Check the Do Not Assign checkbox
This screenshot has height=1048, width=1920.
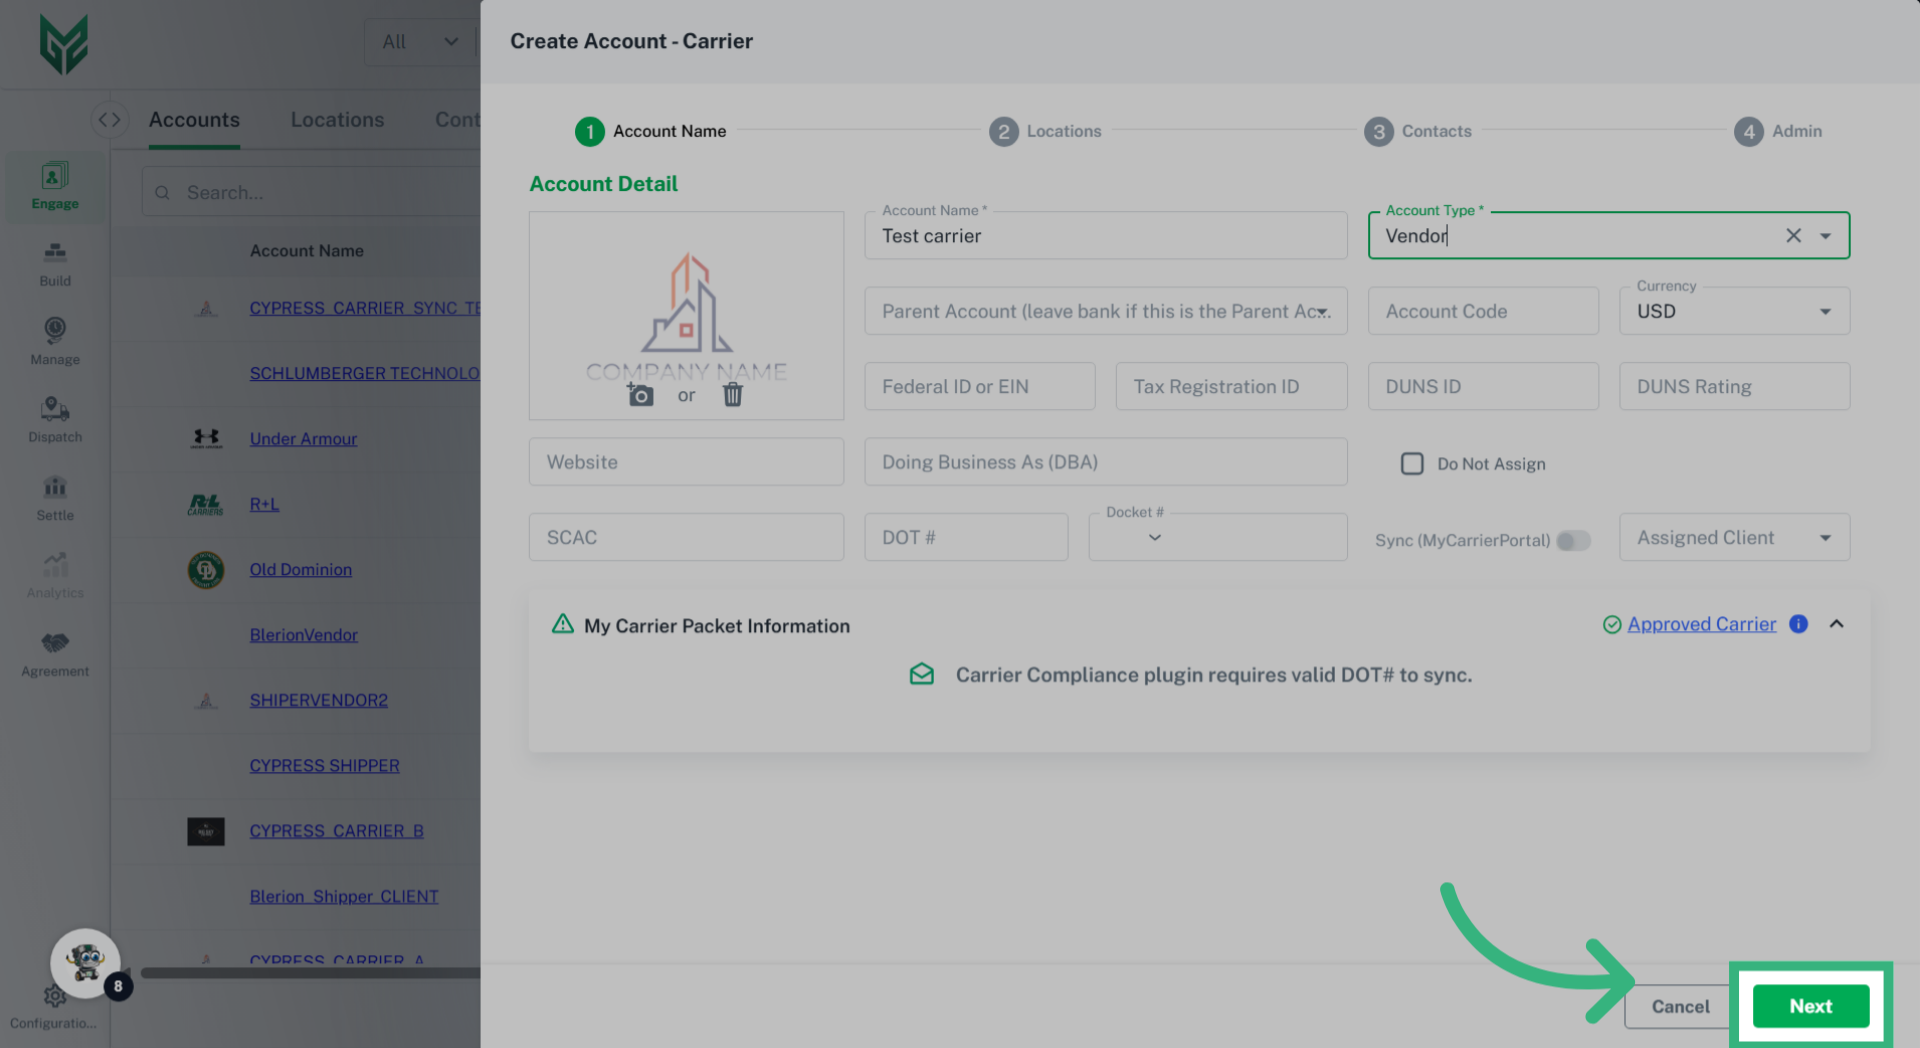tap(1412, 464)
